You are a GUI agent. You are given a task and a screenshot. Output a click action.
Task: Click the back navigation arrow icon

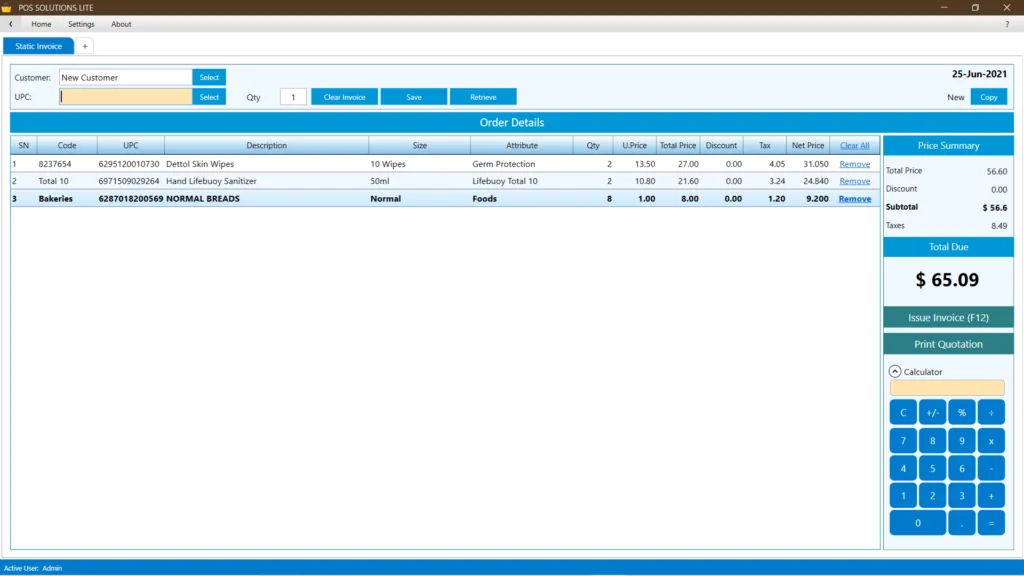point(9,23)
